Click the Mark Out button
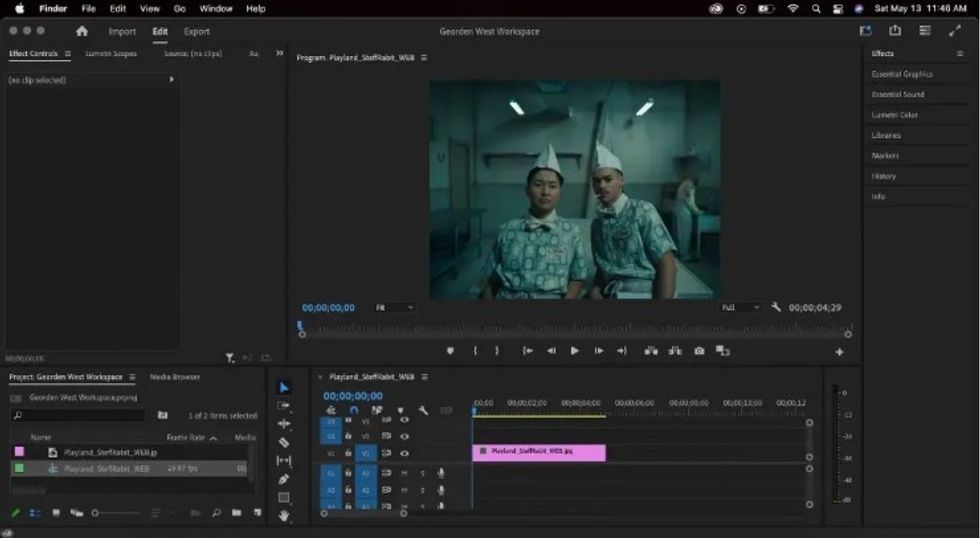Image resolution: width=980 pixels, height=538 pixels. point(497,351)
